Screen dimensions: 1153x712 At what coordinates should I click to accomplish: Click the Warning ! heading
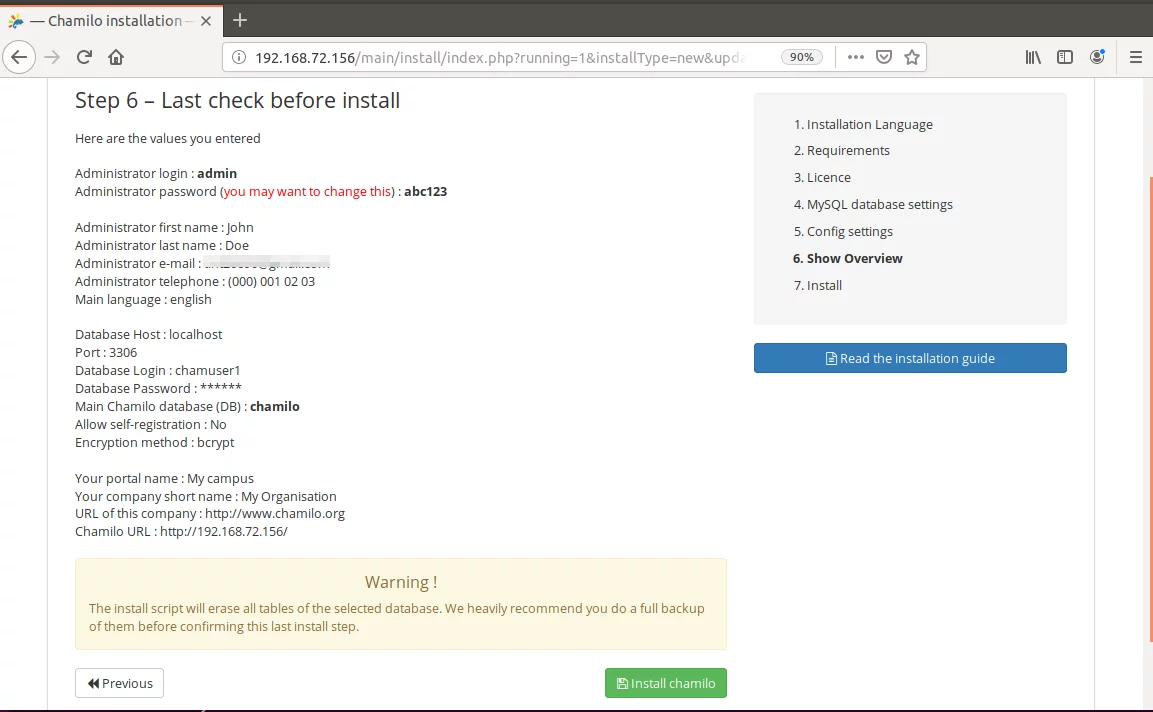click(x=401, y=583)
